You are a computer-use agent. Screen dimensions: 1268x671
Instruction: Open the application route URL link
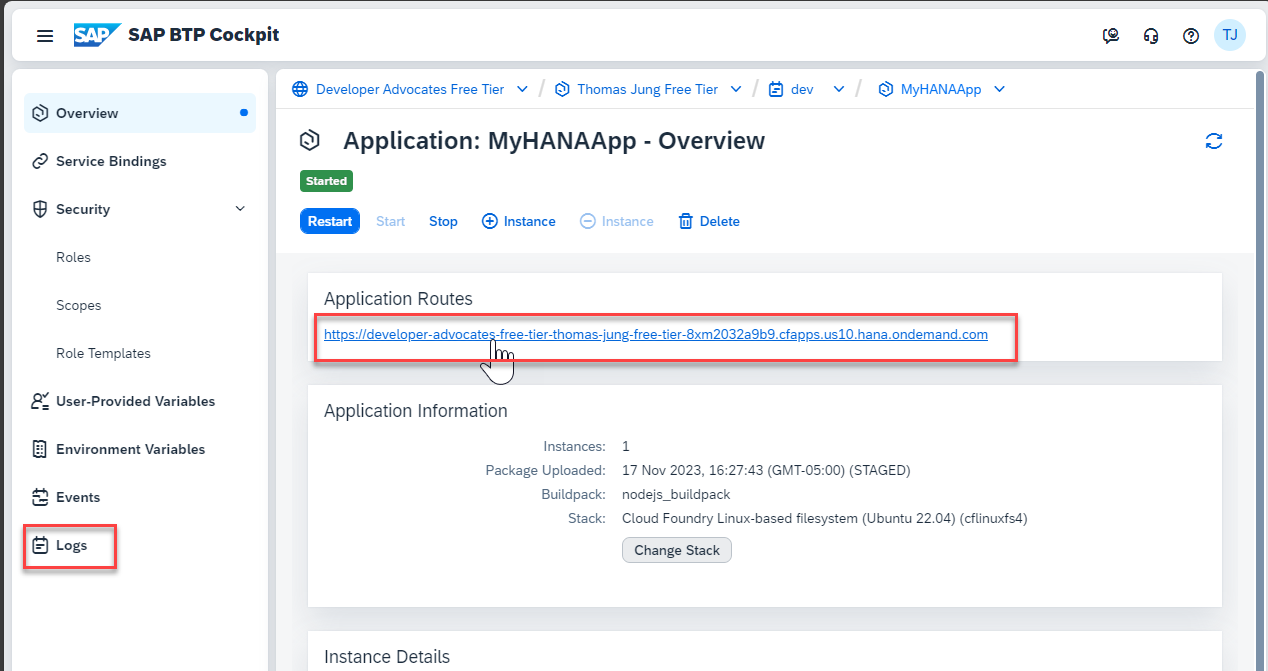(656, 335)
